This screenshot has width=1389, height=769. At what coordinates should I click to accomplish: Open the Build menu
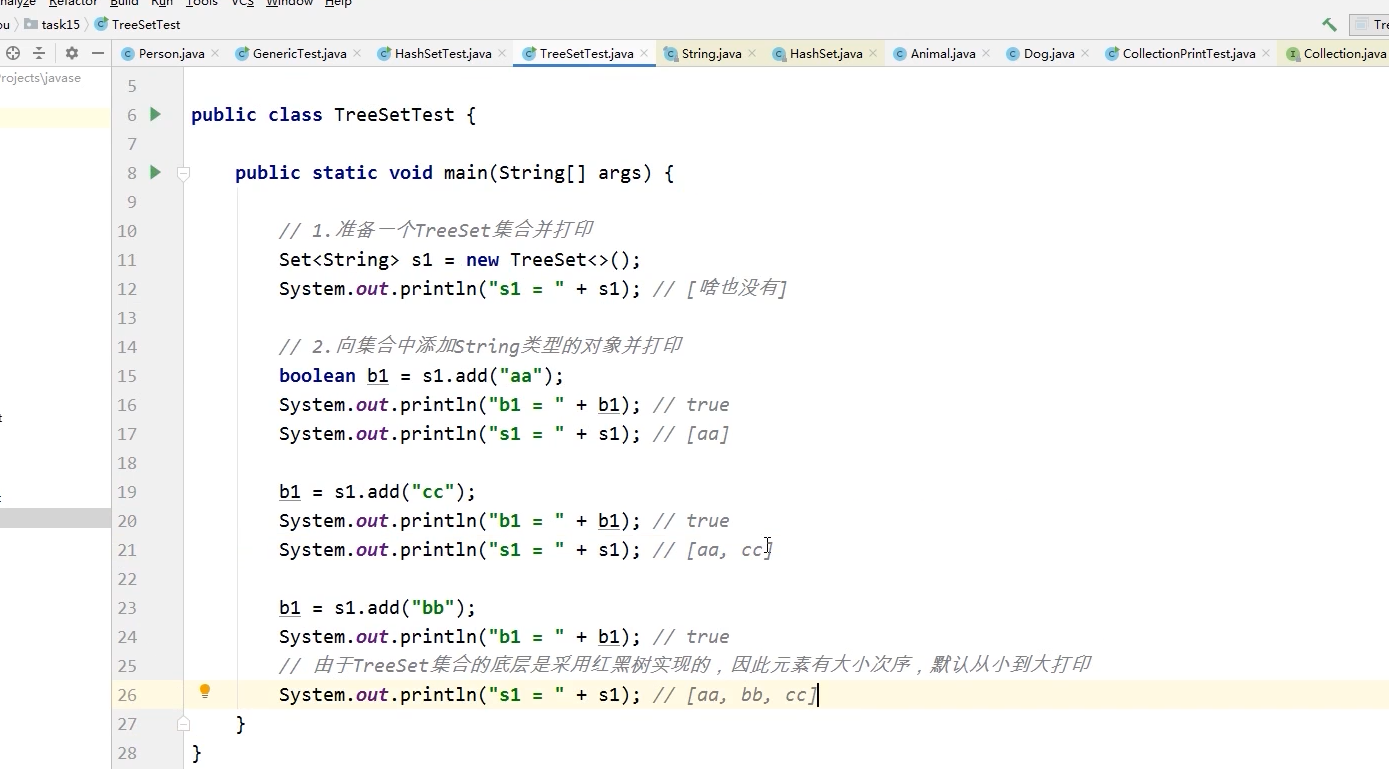pos(124,3)
